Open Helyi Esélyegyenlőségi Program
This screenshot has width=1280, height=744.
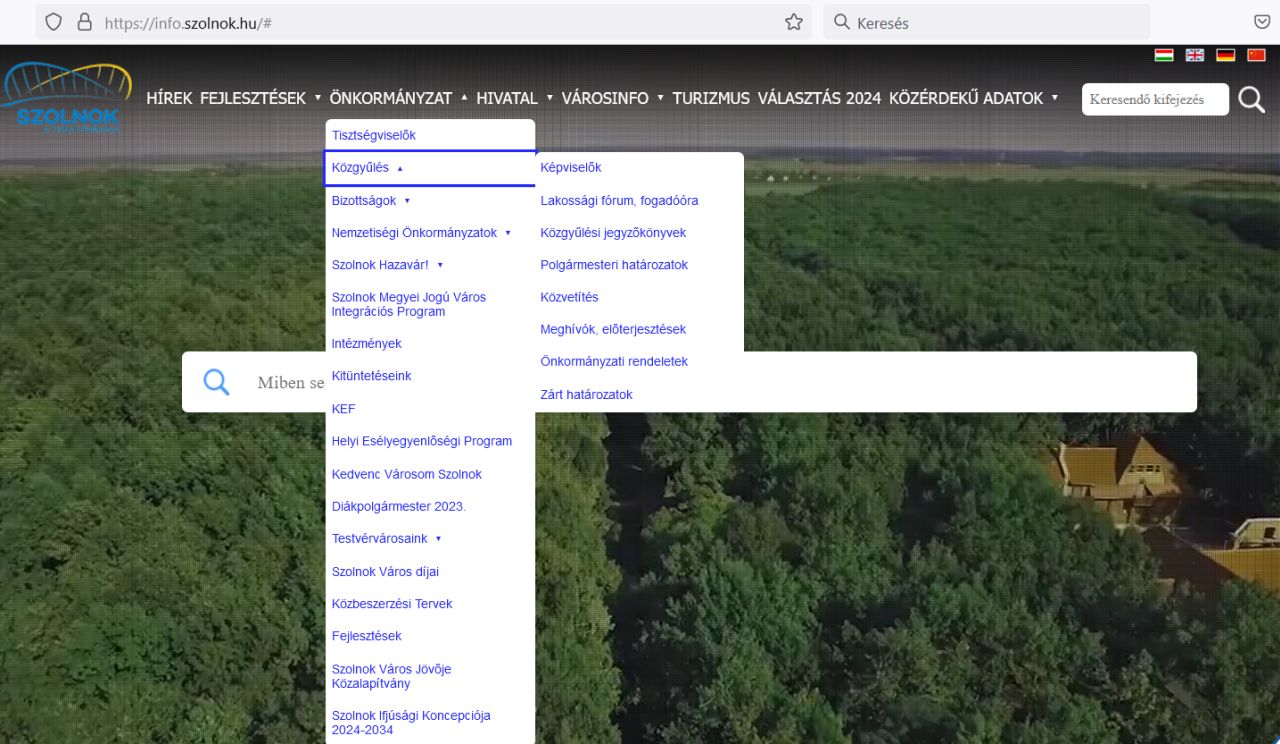pyautogui.click(x=421, y=441)
